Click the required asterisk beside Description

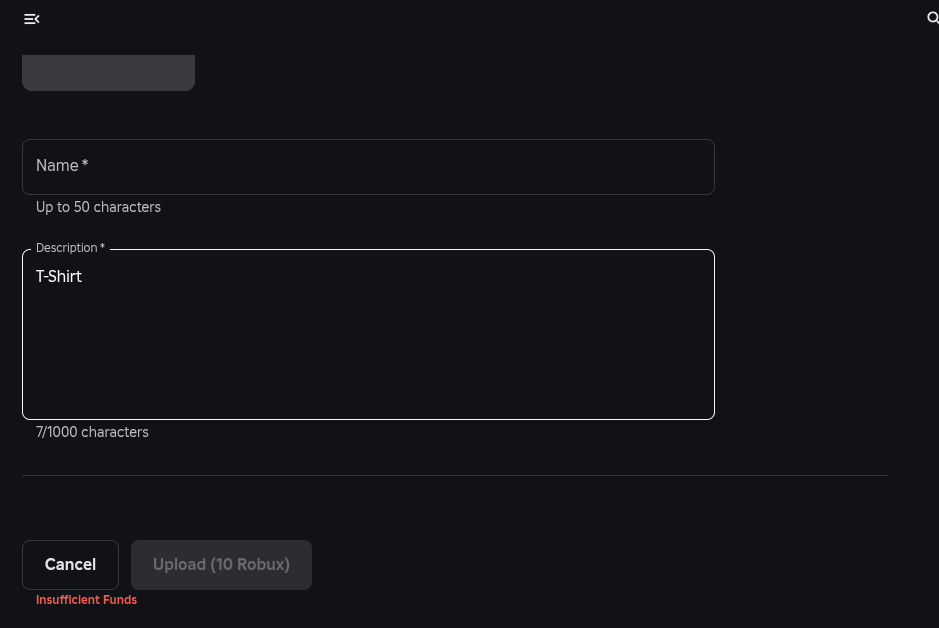102,247
